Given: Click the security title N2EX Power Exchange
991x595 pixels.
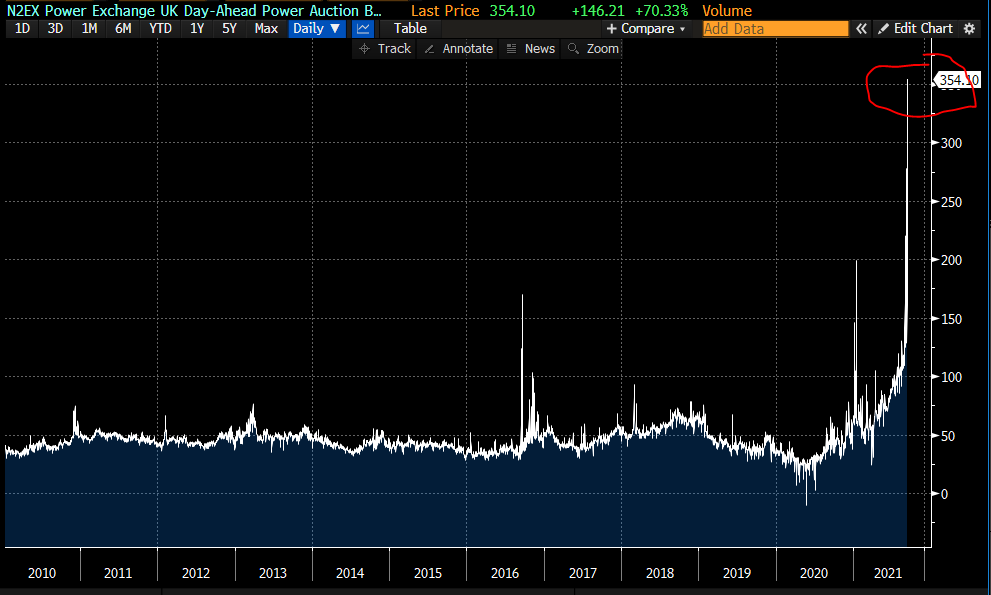Looking at the screenshot, I should 194,11.
